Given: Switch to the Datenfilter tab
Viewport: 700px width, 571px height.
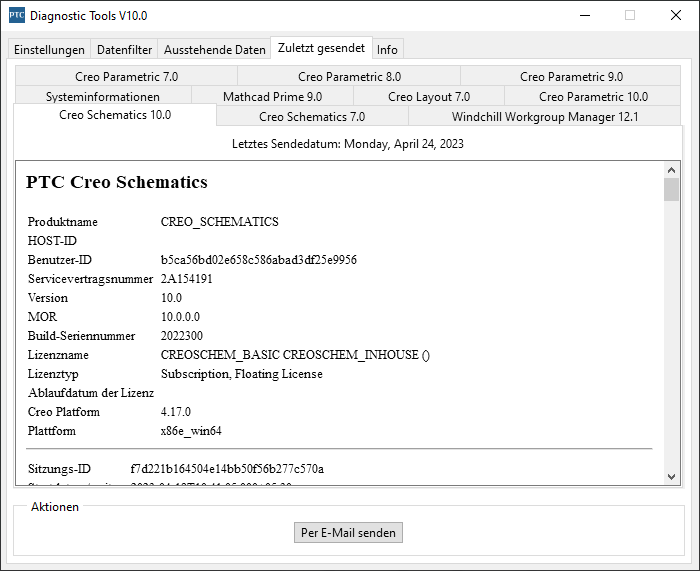Looking at the screenshot, I should point(124,50).
